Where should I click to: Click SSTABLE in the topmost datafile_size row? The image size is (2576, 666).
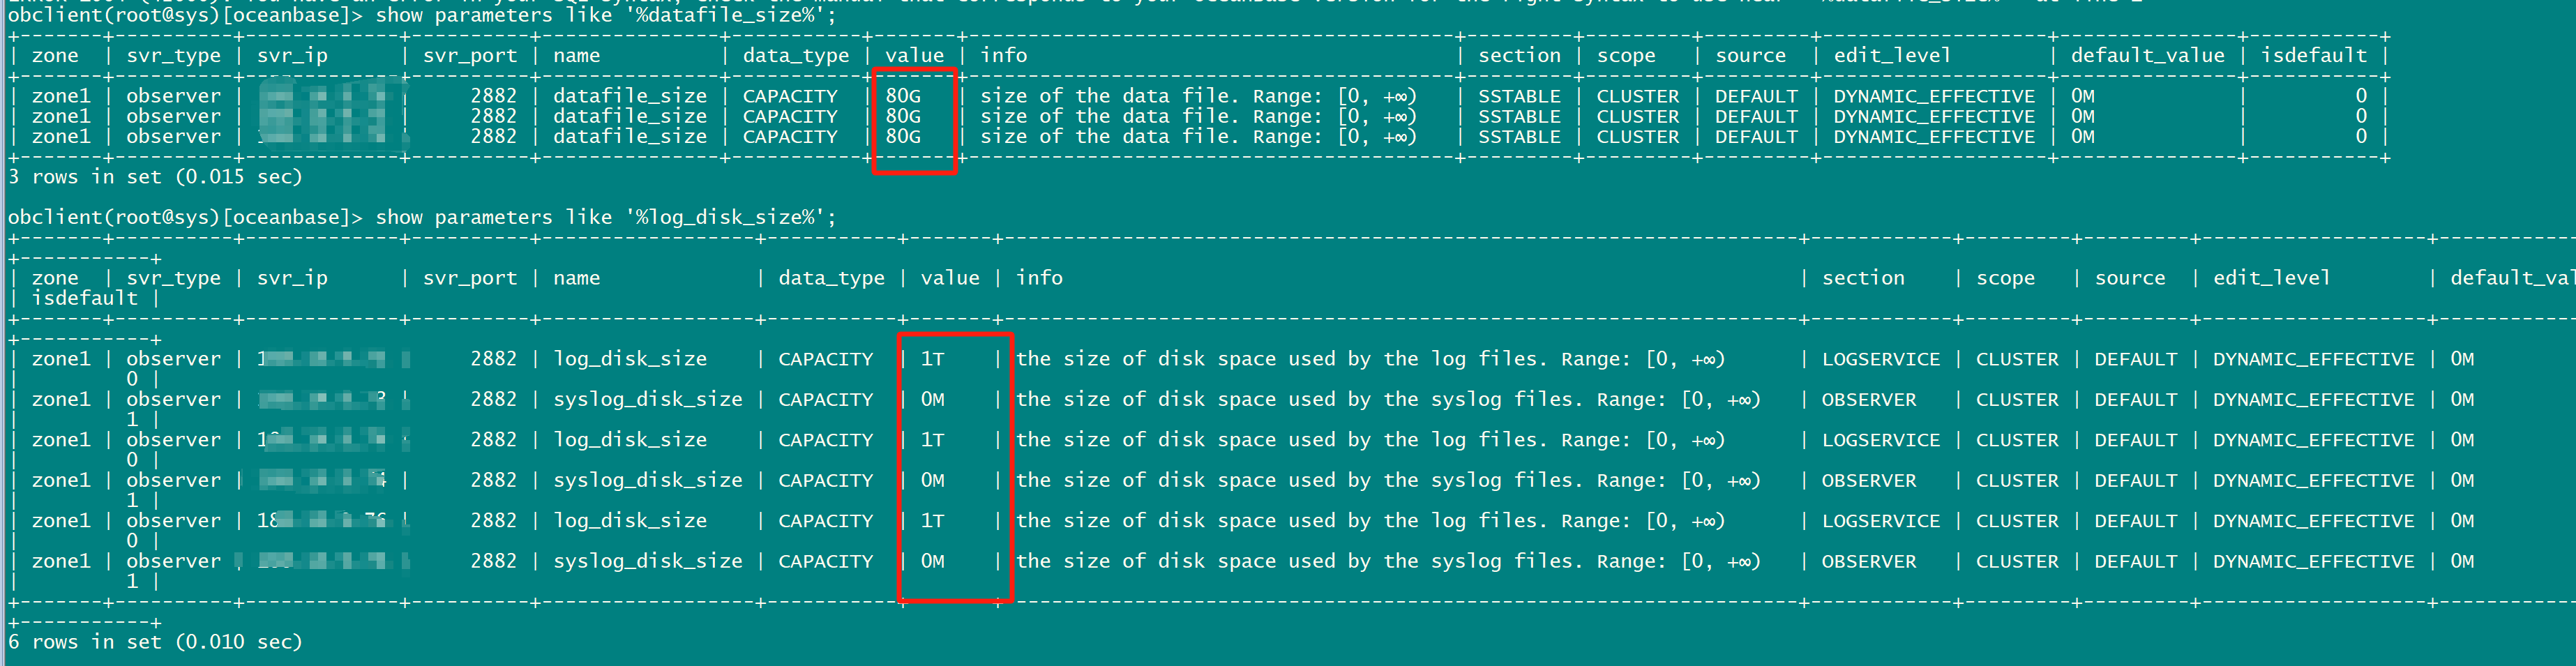tap(1519, 96)
